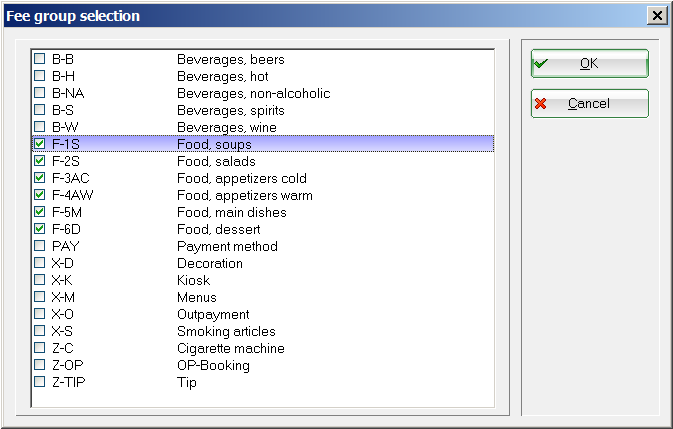Highlight the Cigarette machine list entry

(x=230, y=349)
